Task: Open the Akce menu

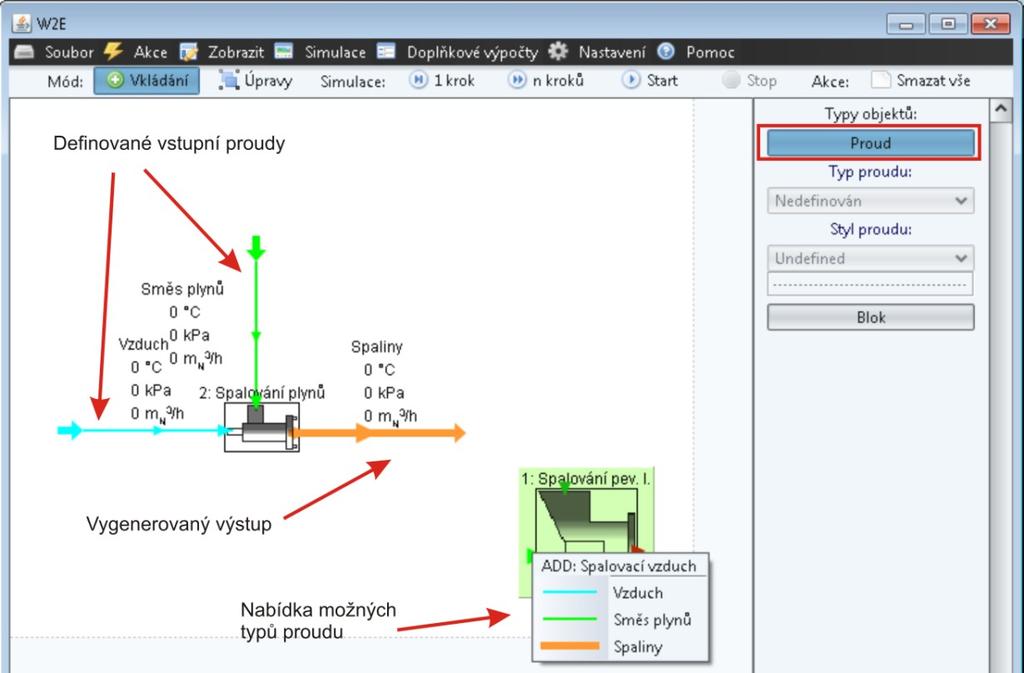Action: [x=150, y=52]
